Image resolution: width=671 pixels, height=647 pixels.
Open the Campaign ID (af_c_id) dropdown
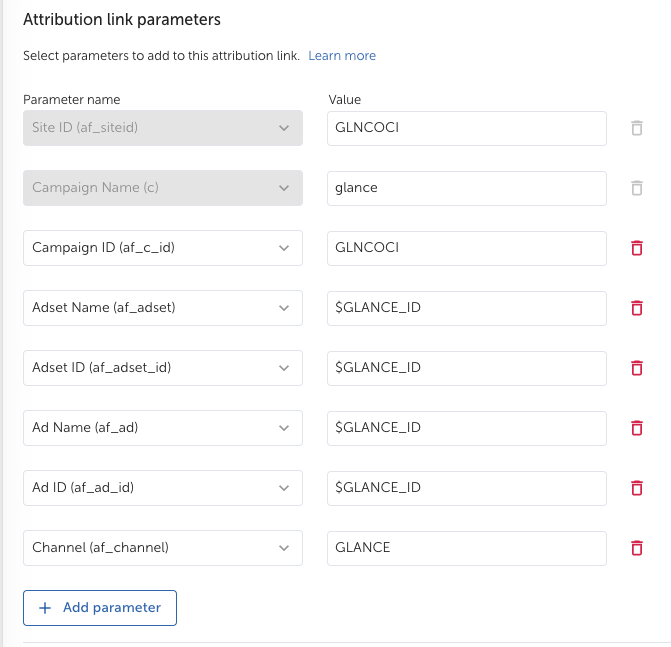click(x=163, y=248)
